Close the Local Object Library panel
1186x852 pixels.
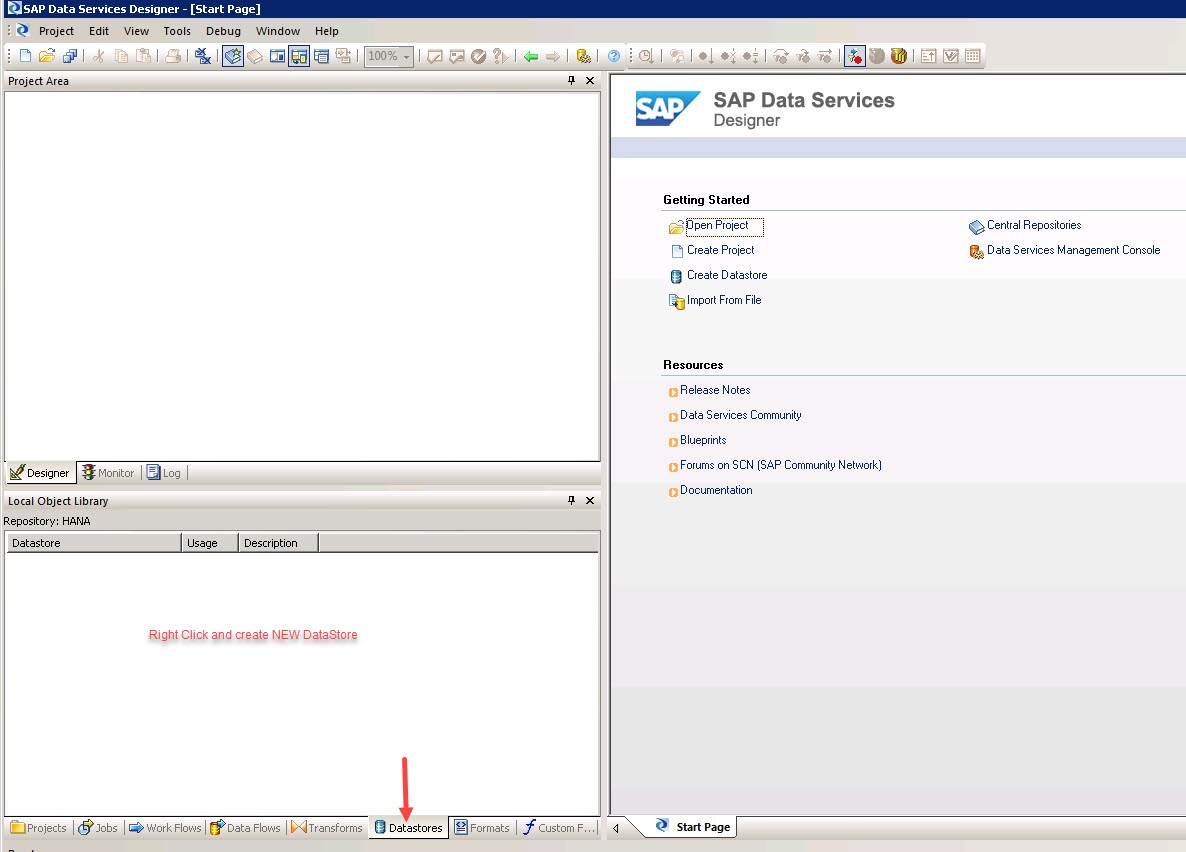590,500
